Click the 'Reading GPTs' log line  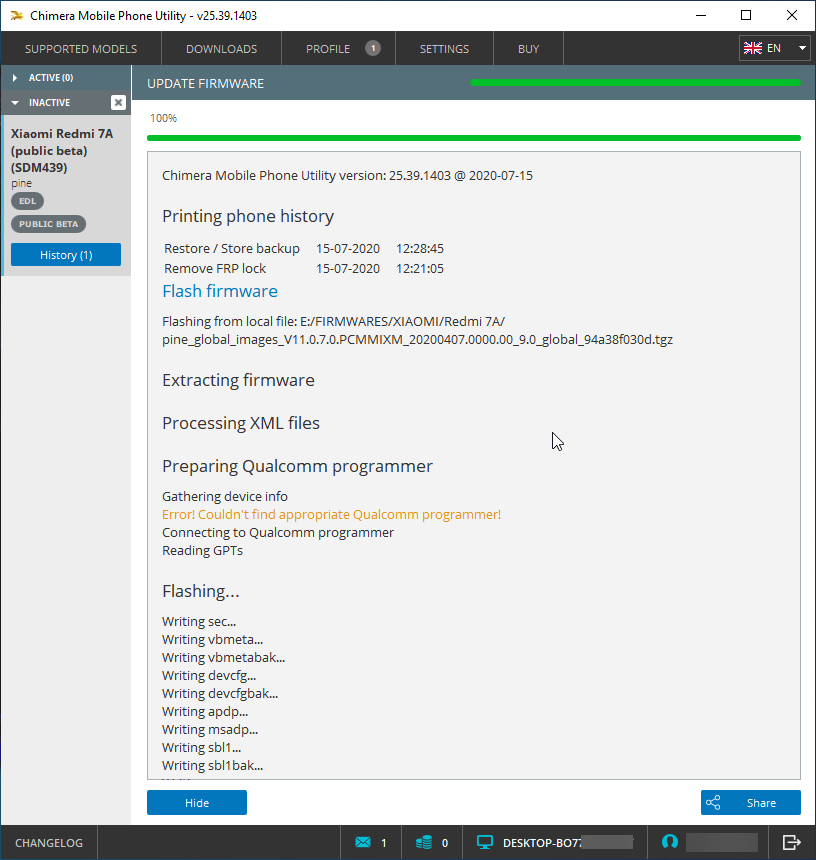pos(202,551)
